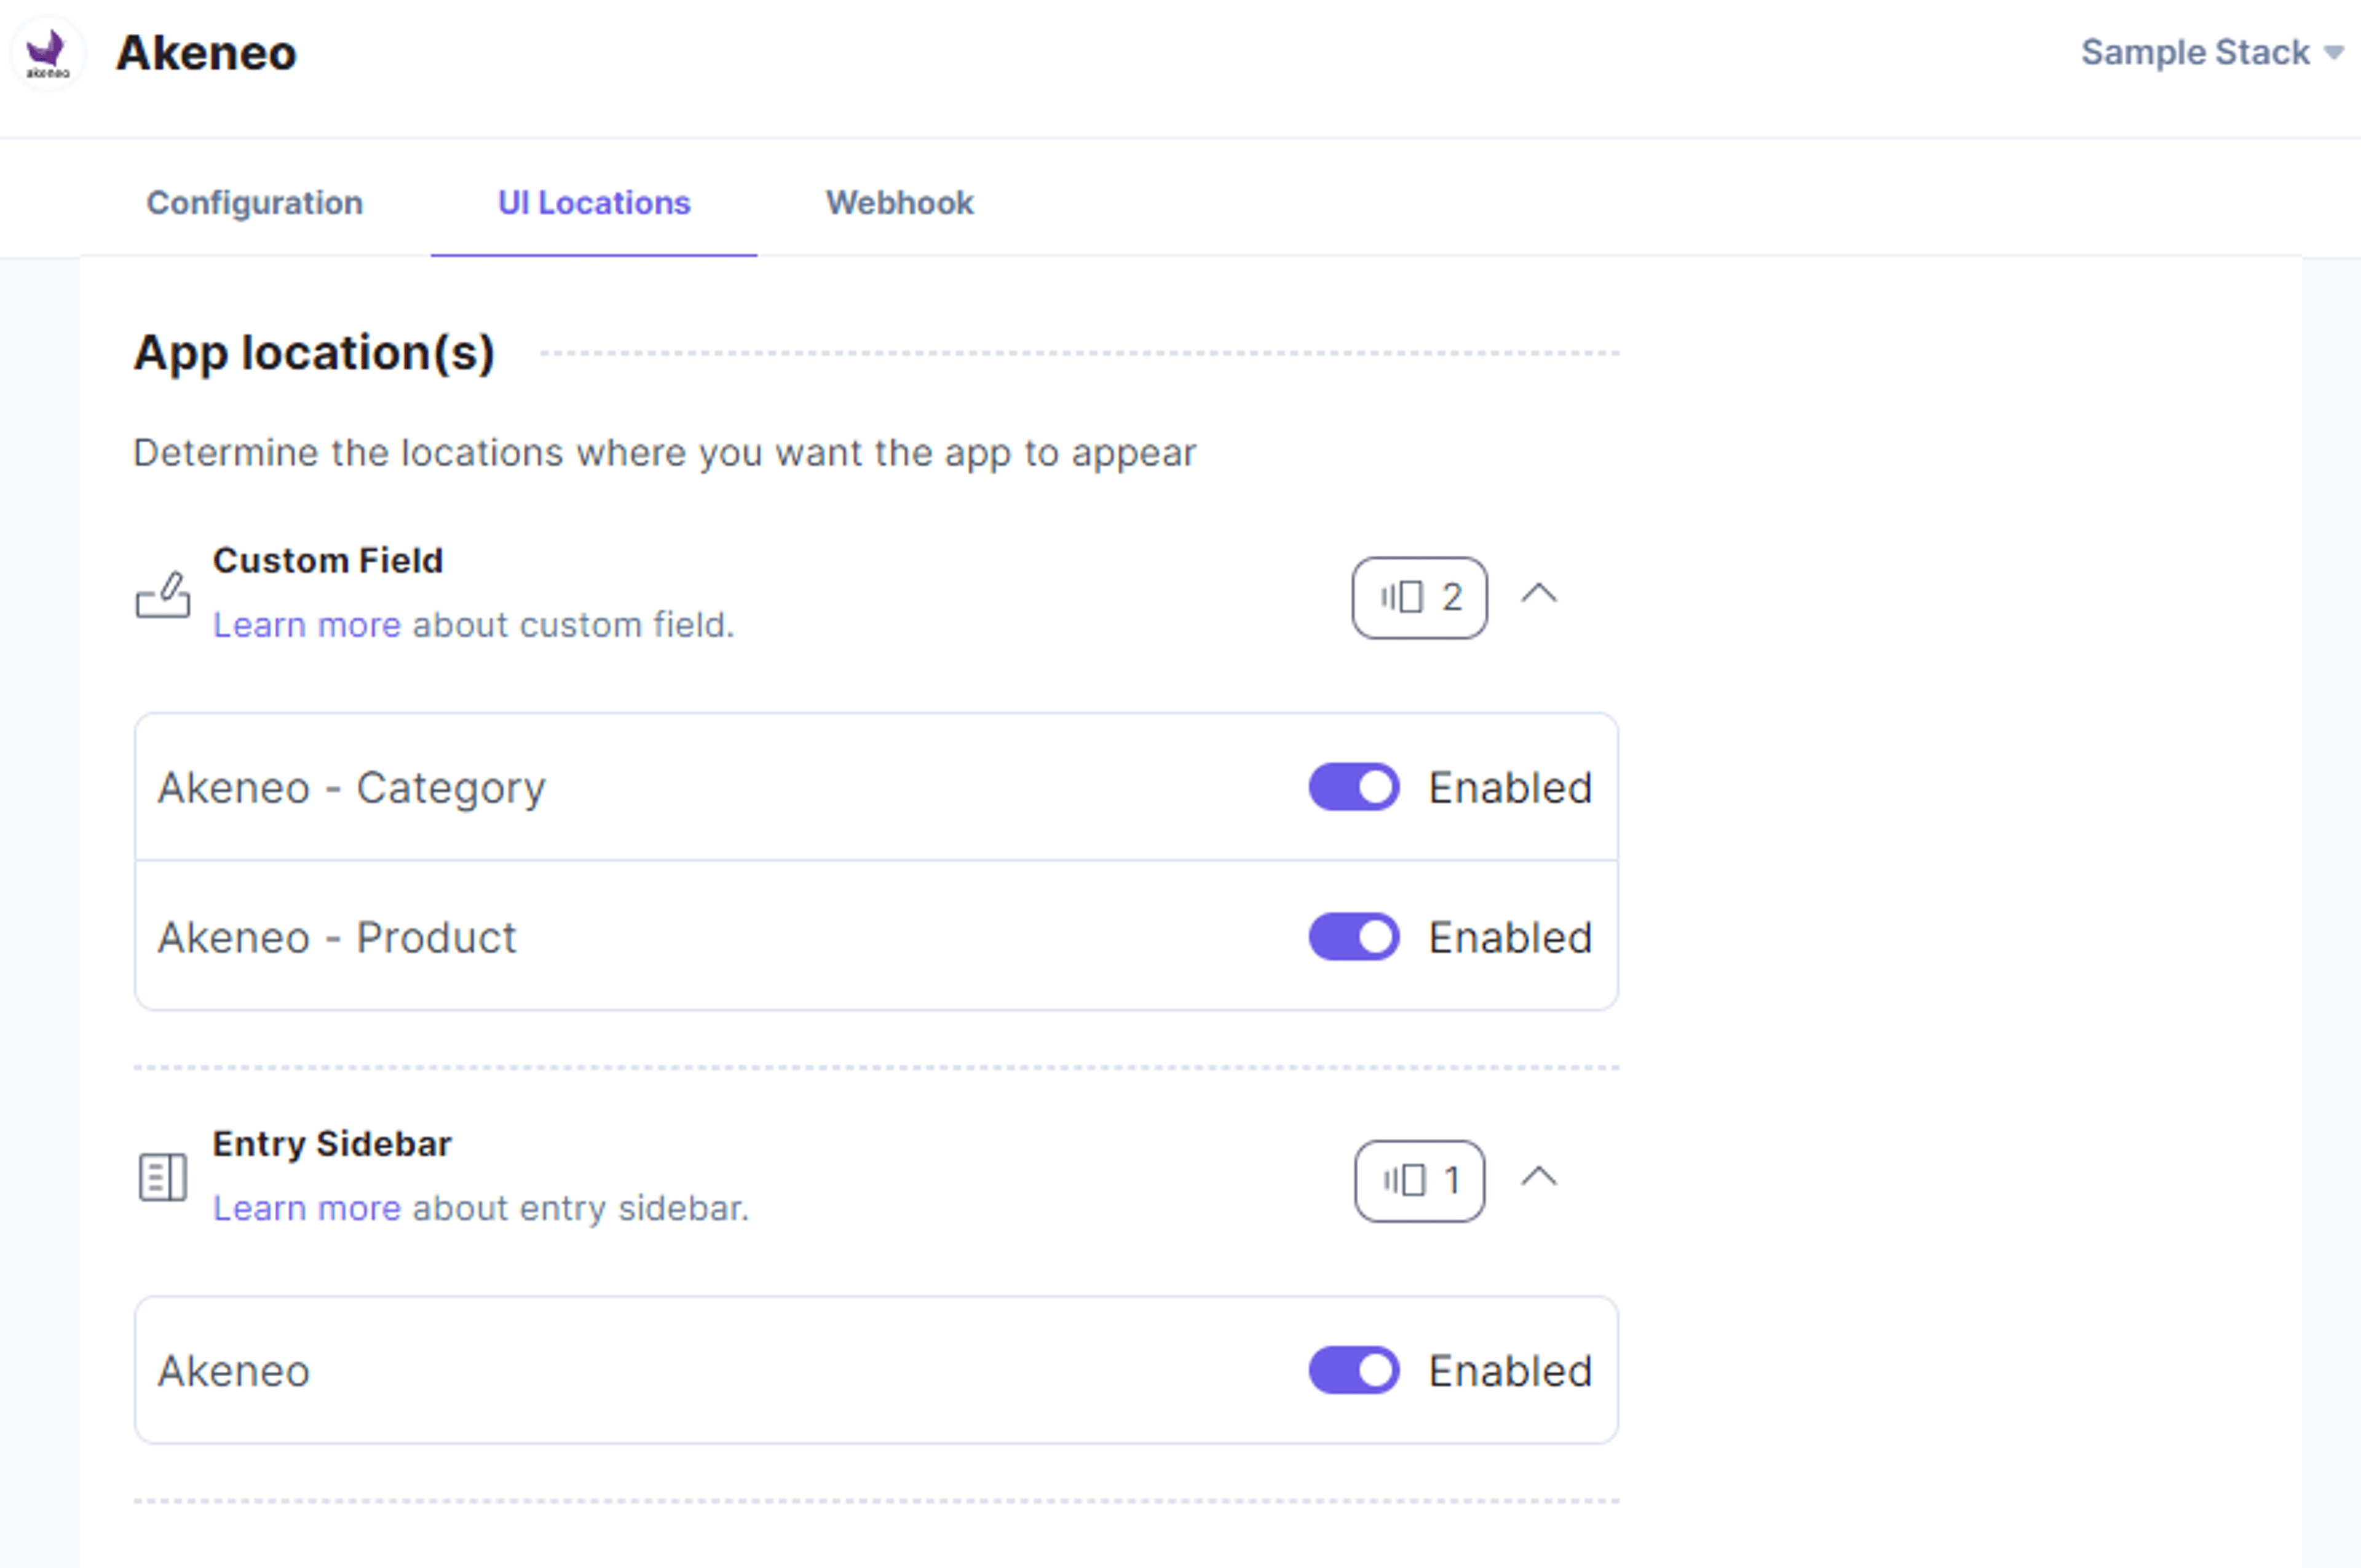The width and height of the screenshot is (2361, 1568).
Task: Collapse the Custom Field section chevron
Action: point(1539,594)
